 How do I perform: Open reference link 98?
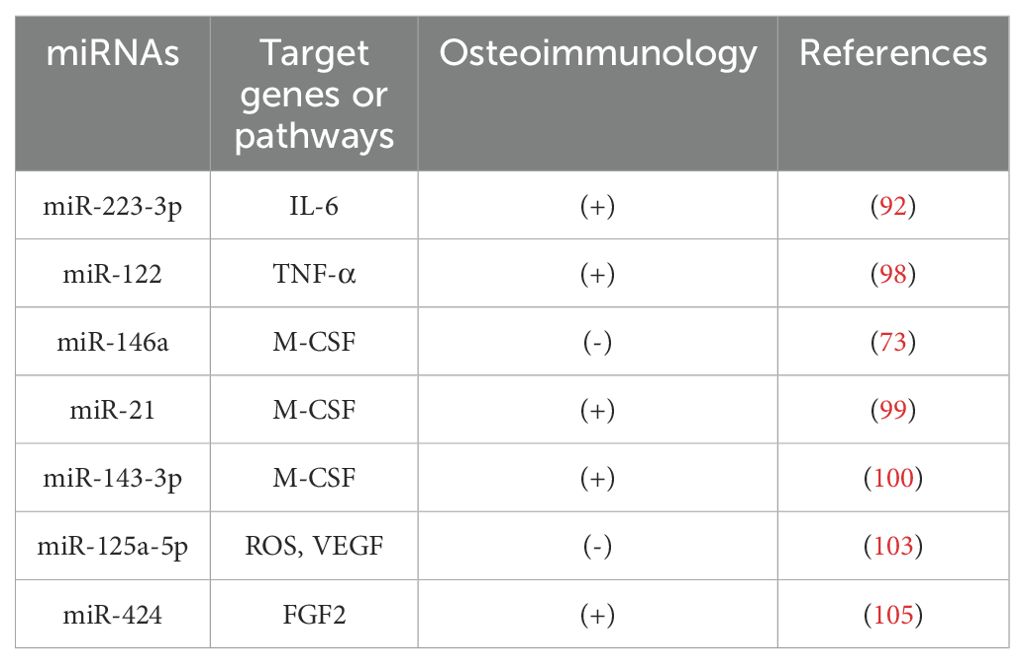[893, 273]
